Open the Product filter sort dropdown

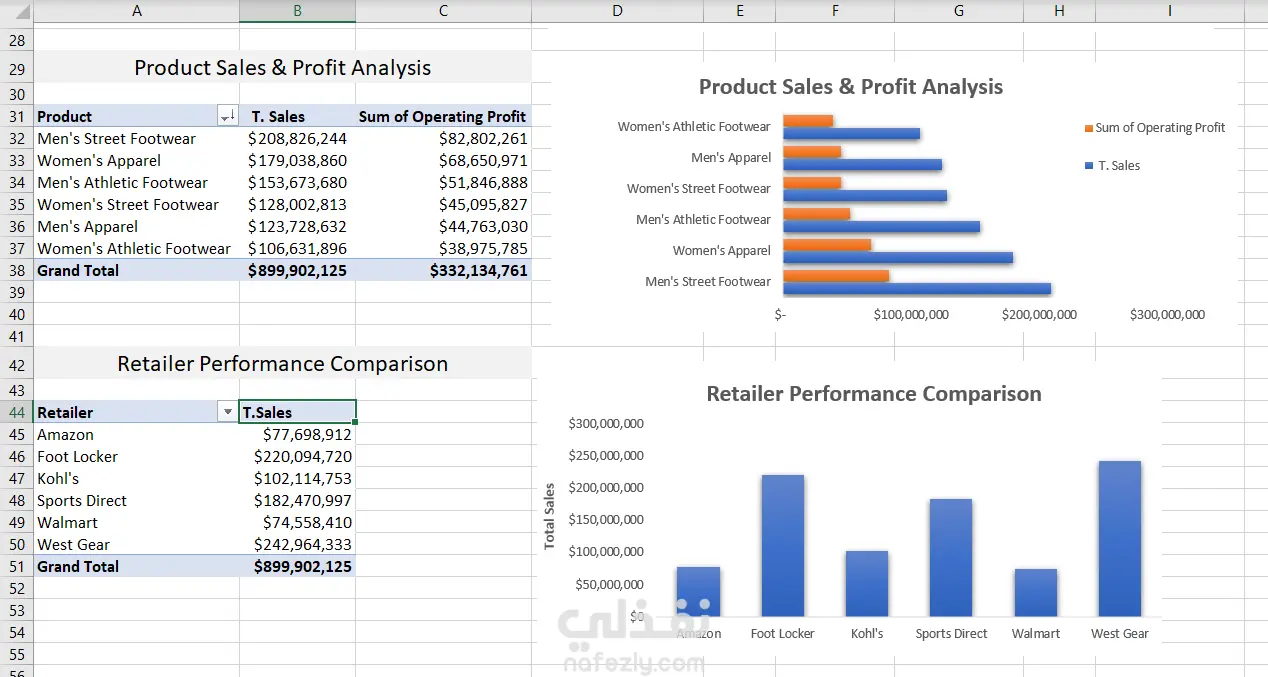pos(228,117)
